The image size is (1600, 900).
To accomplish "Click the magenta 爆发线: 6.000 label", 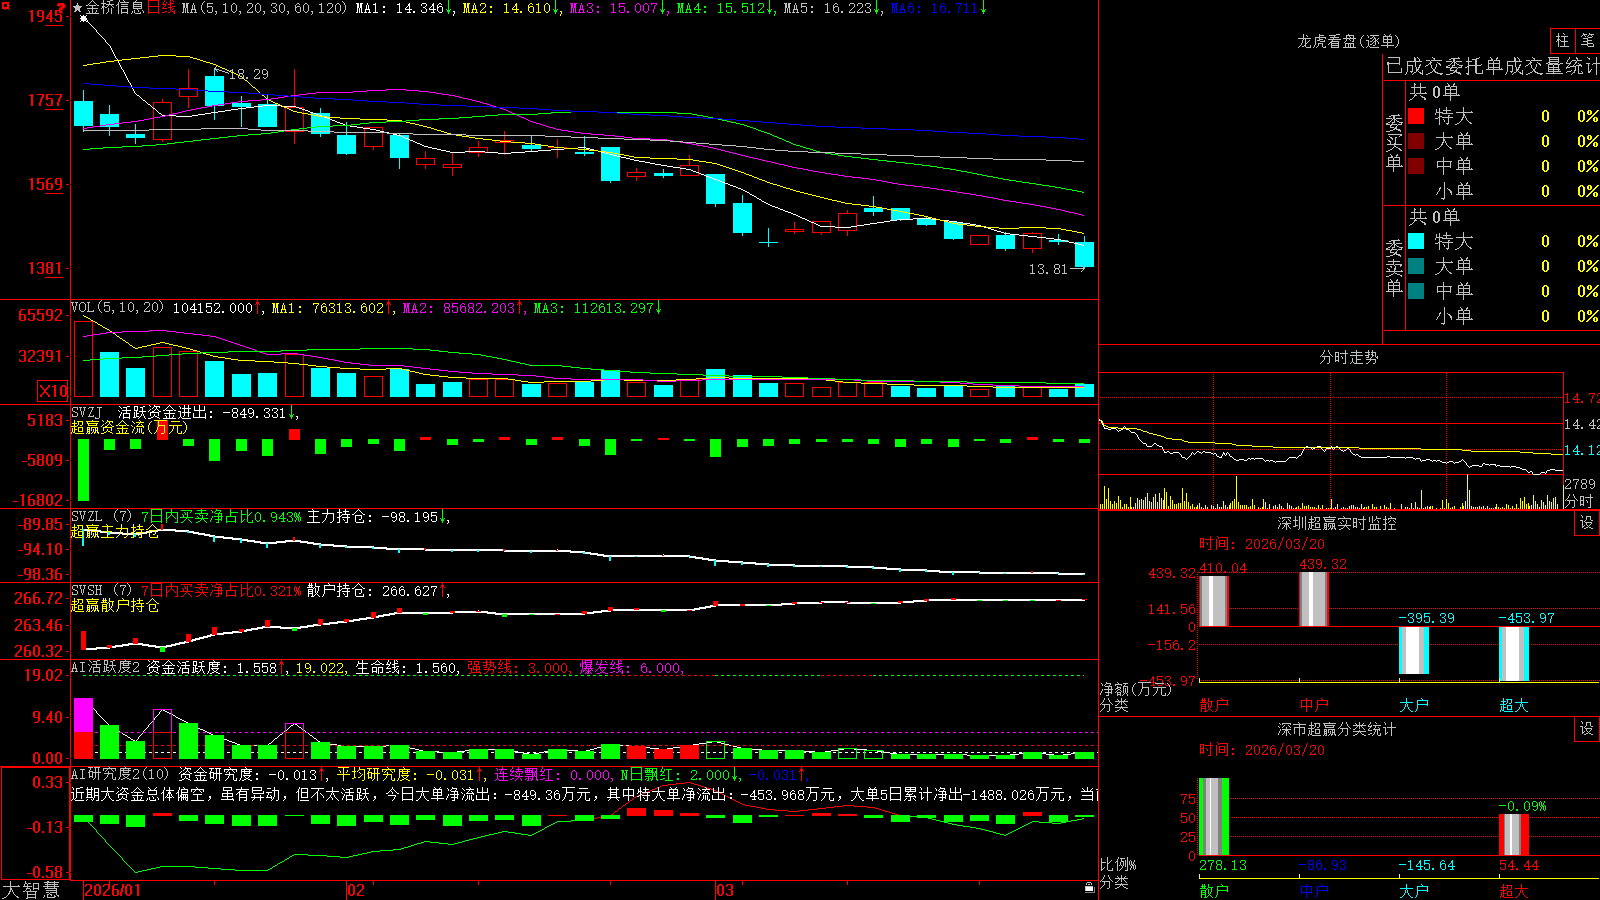I will [632, 668].
